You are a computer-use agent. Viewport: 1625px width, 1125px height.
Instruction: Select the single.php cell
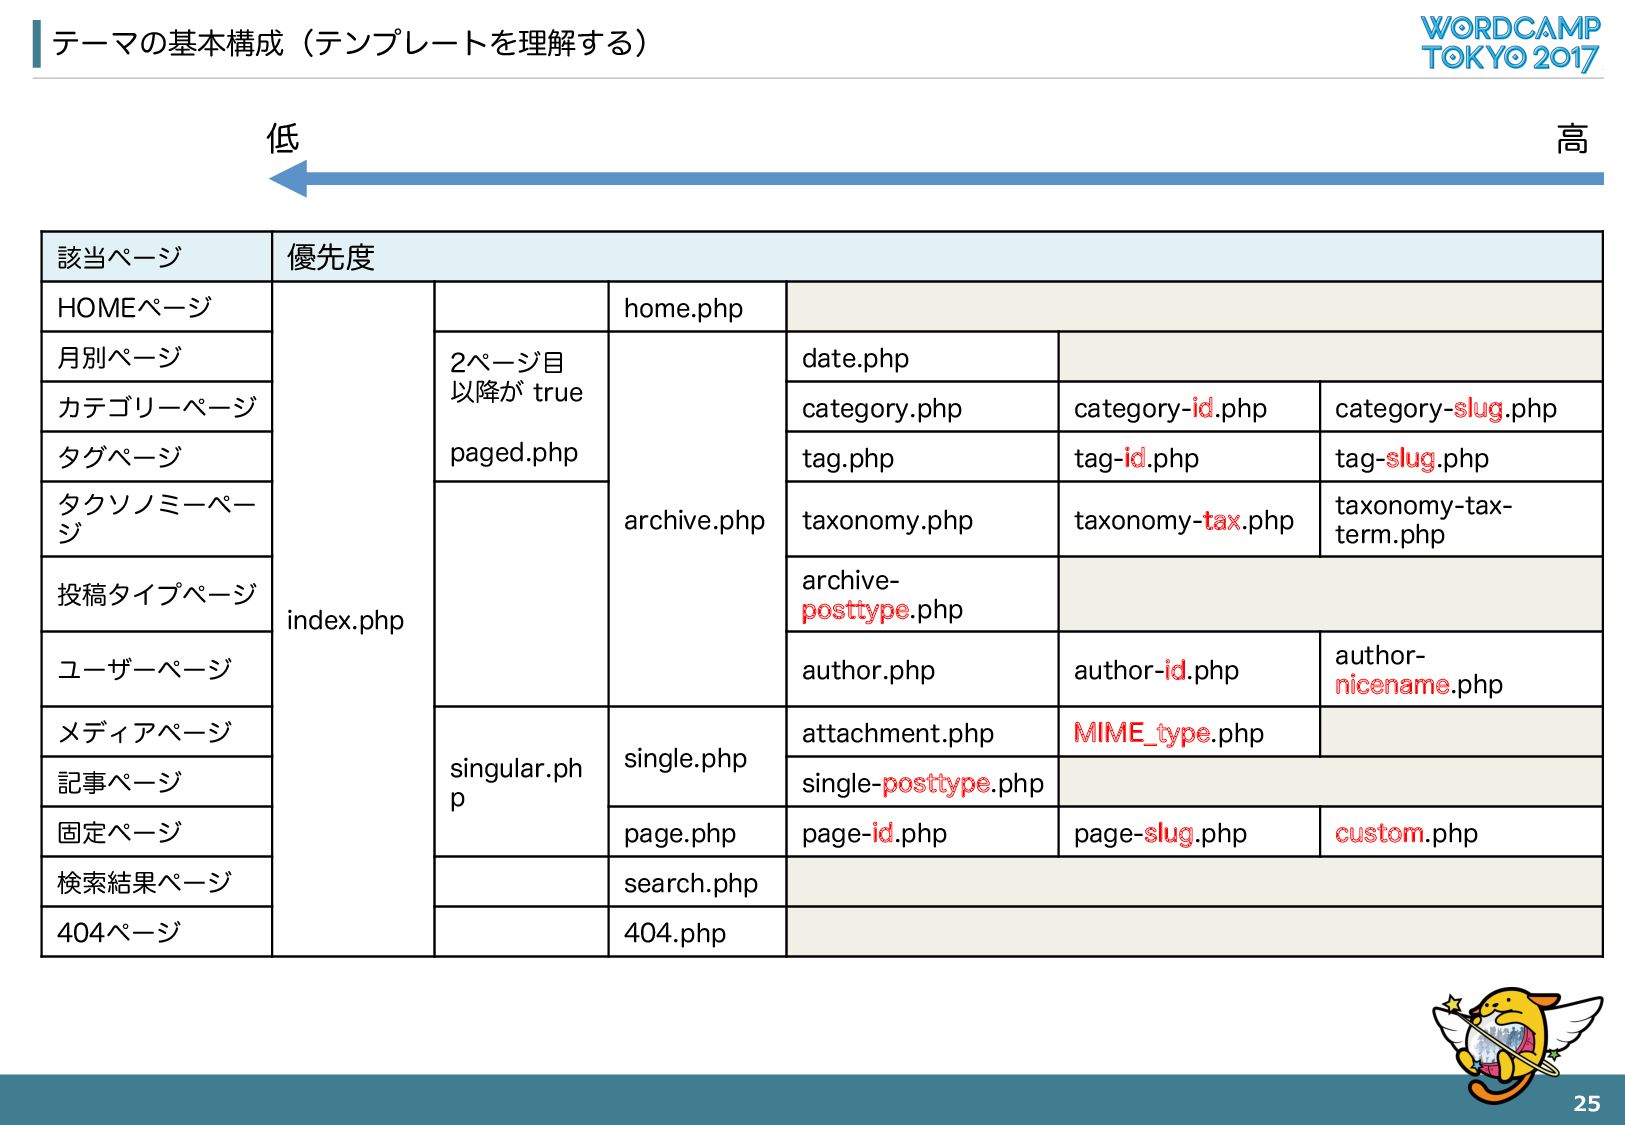point(698,757)
